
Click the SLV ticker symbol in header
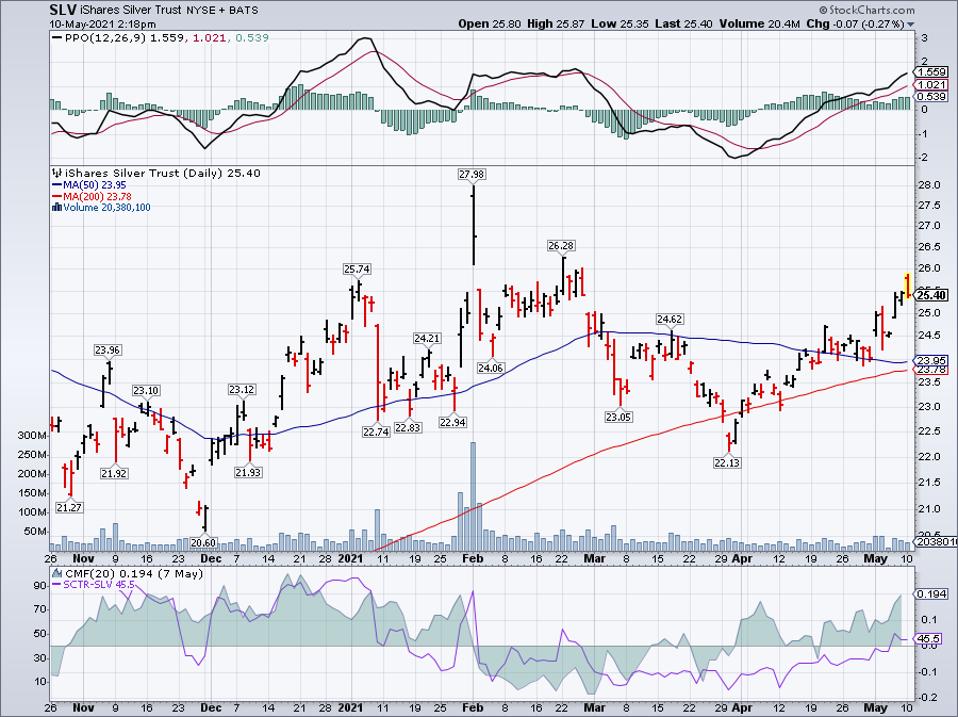(x=63, y=10)
